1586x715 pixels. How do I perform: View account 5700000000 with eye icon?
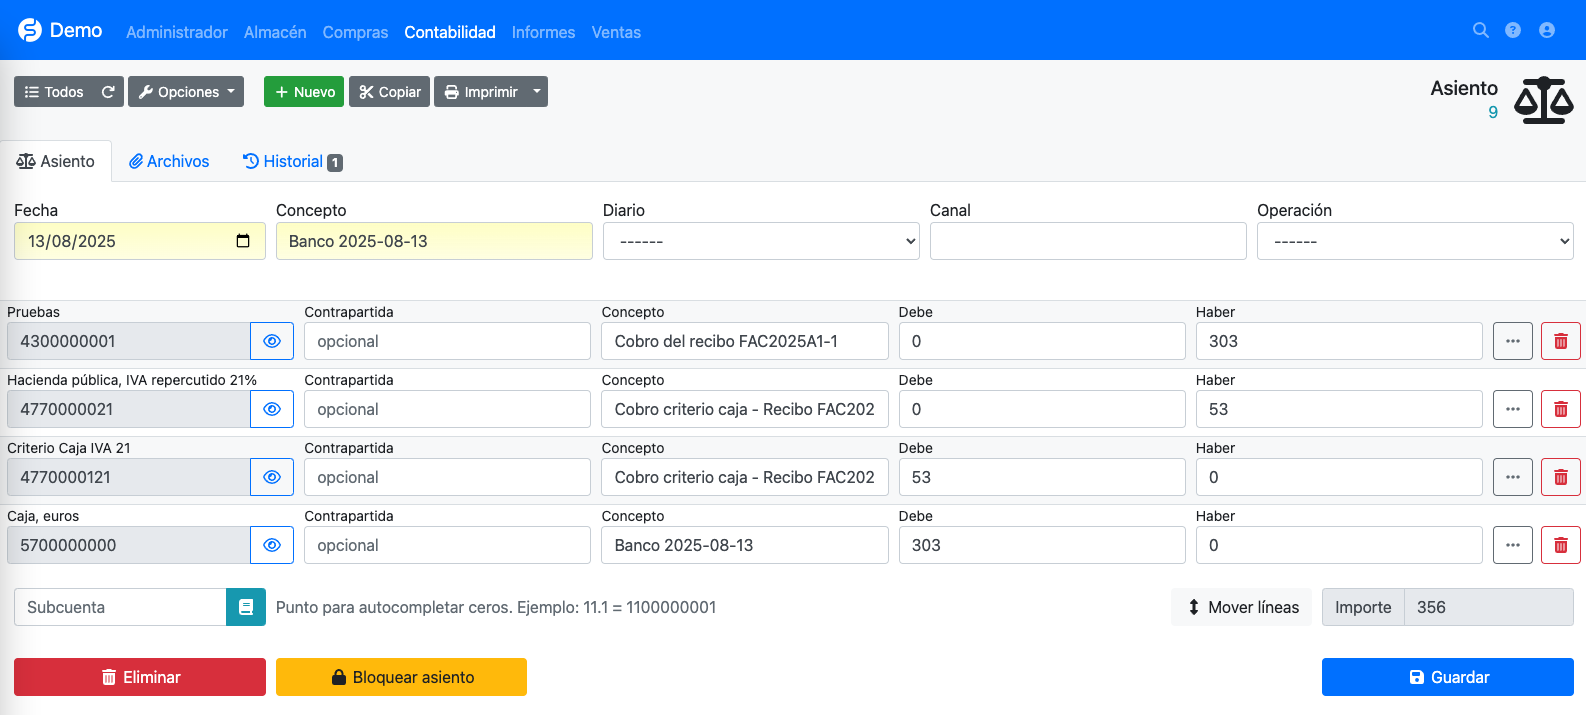pos(272,545)
